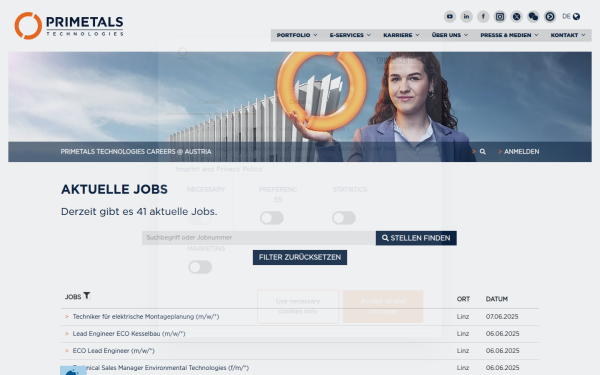Click the Primetals Technologies logo
Viewport: 600px width, 375px height.
69,26
